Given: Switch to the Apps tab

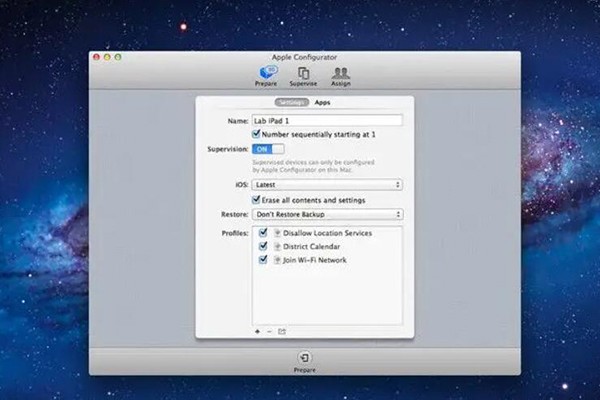Looking at the screenshot, I should click(x=322, y=102).
